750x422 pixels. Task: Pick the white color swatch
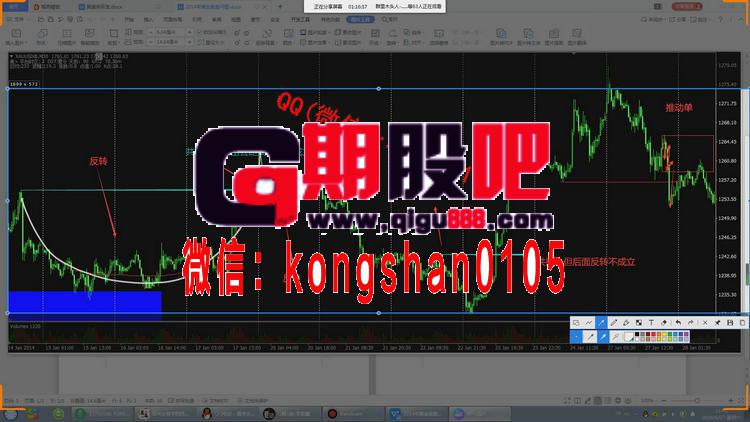click(637, 339)
